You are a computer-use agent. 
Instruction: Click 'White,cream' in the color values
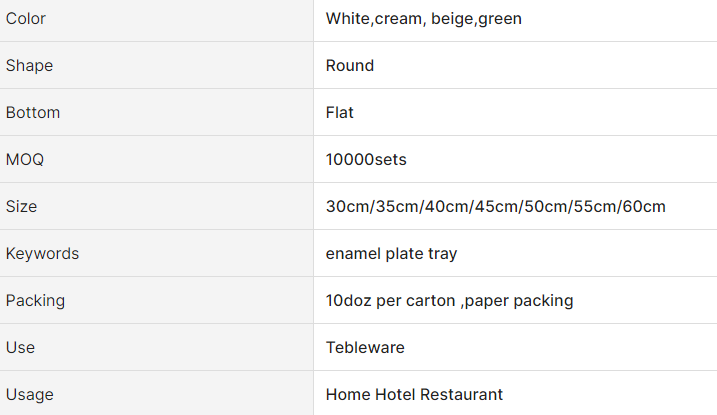coord(374,19)
